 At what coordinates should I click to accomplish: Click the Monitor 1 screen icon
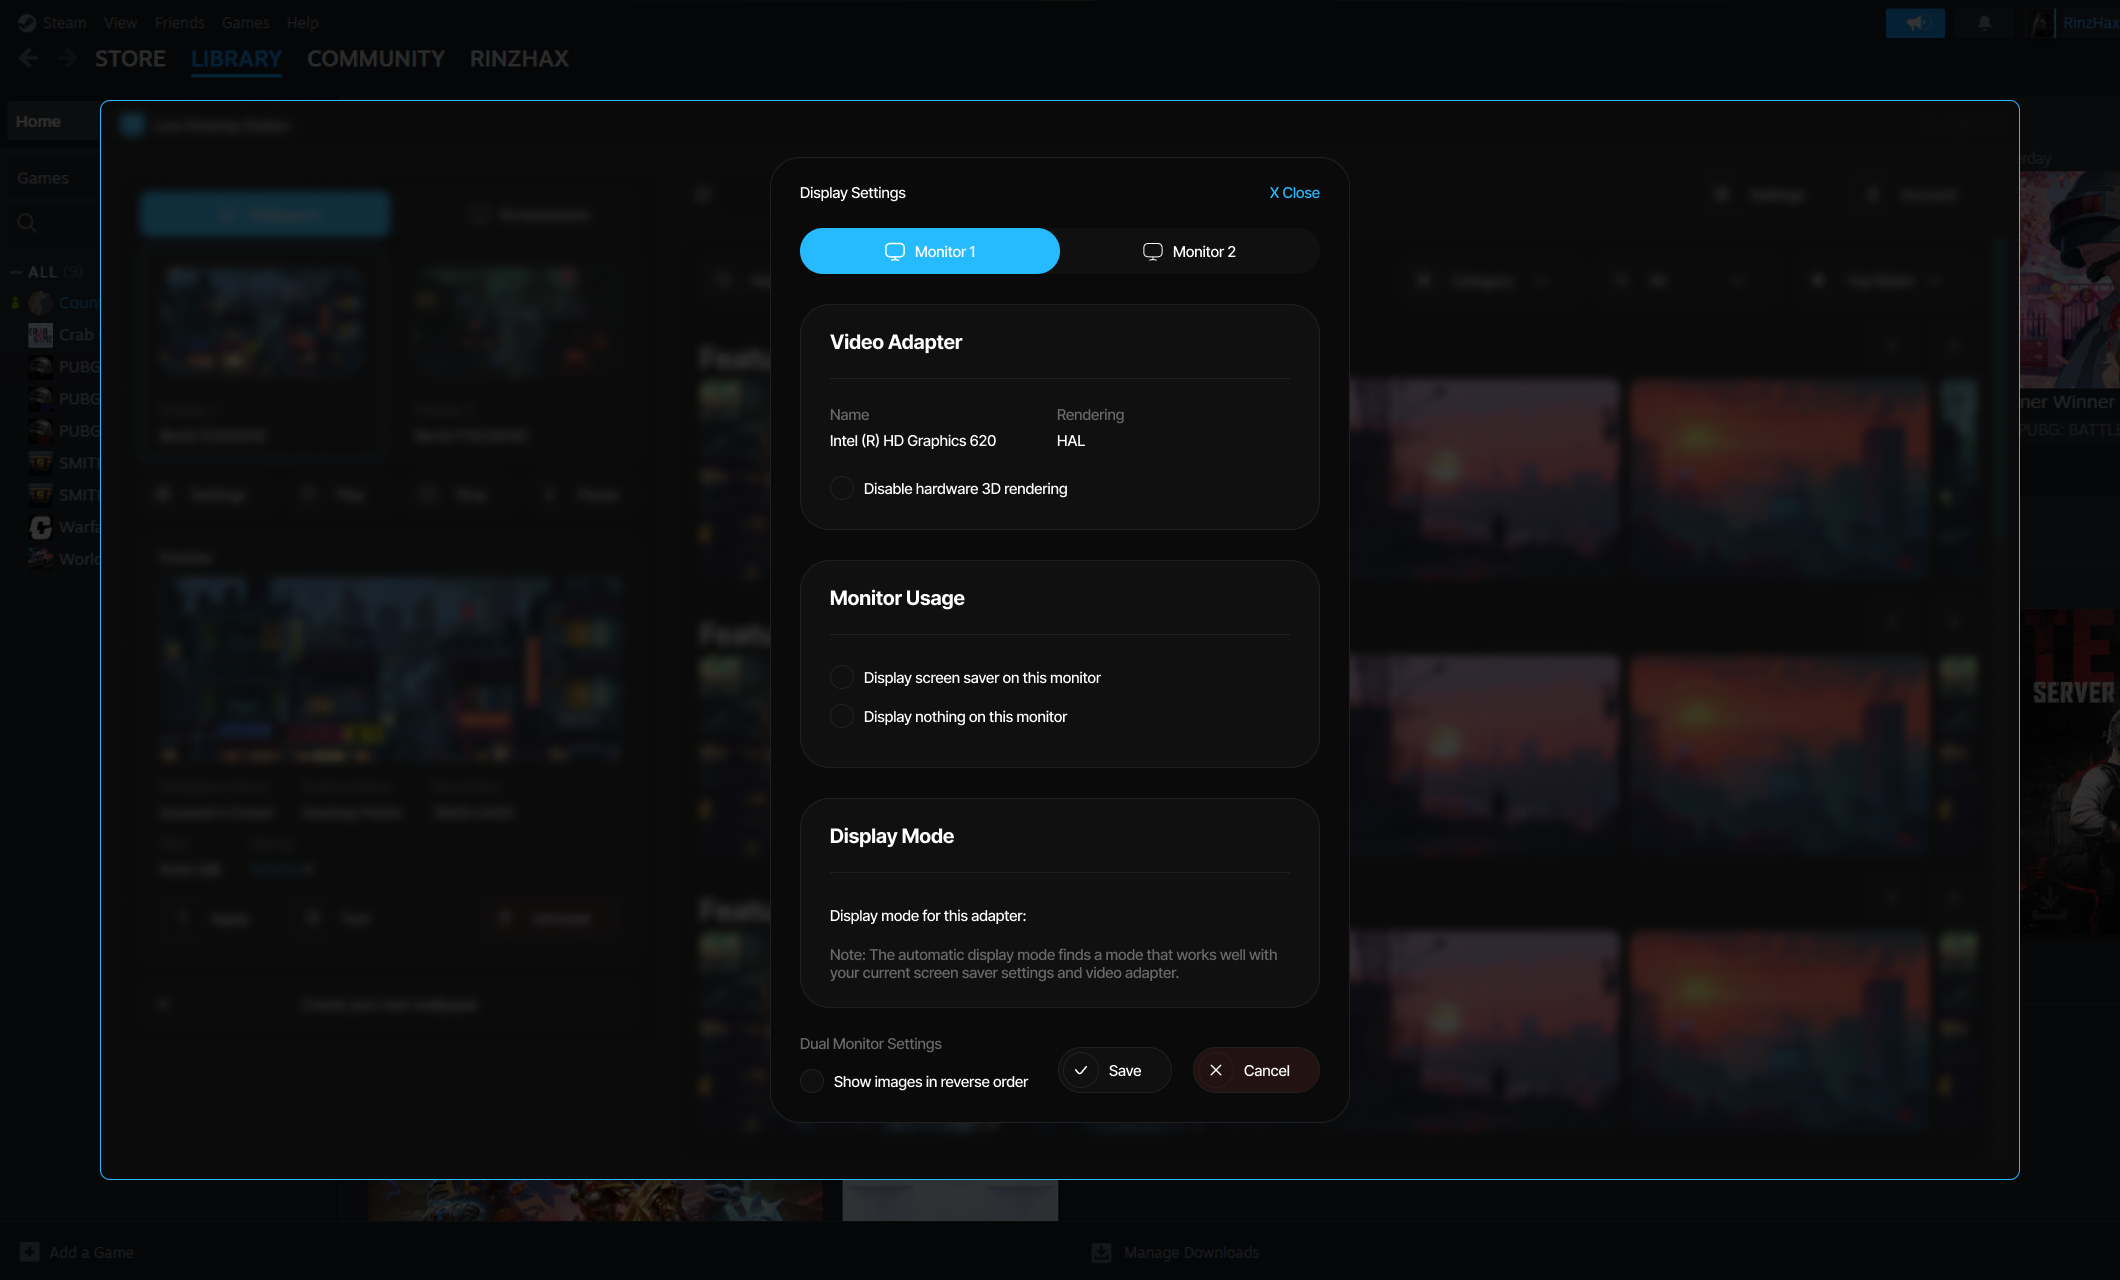pos(895,251)
